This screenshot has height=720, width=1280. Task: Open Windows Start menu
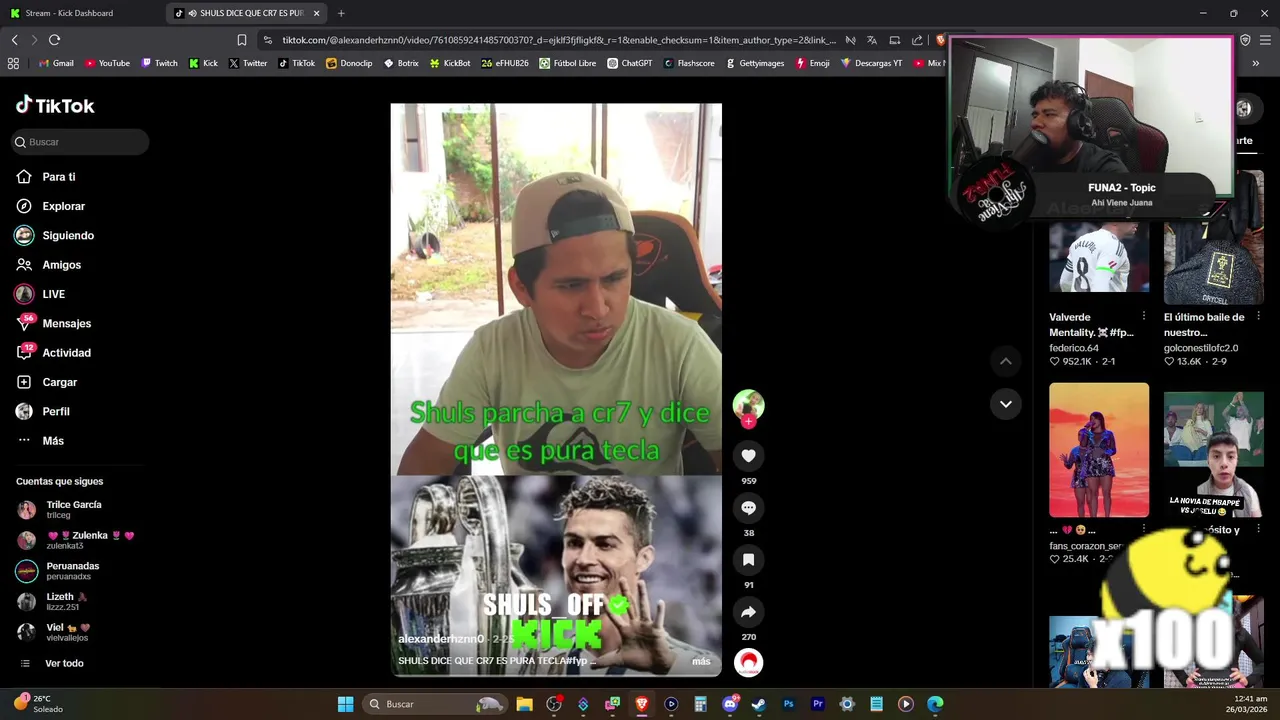[345, 704]
